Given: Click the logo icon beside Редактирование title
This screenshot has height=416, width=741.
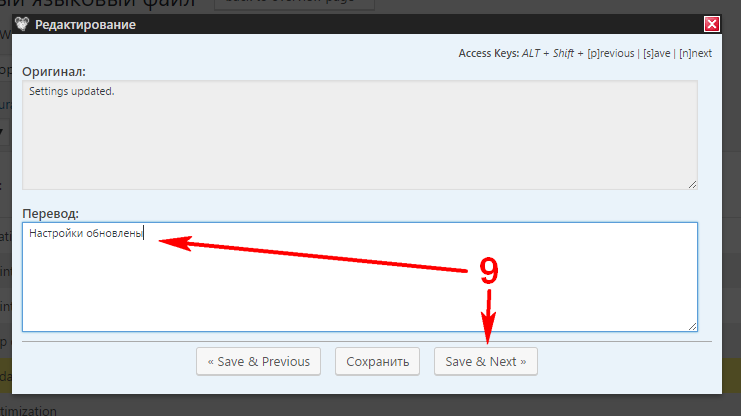Looking at the screenshot, I should (x=22, y=24).
